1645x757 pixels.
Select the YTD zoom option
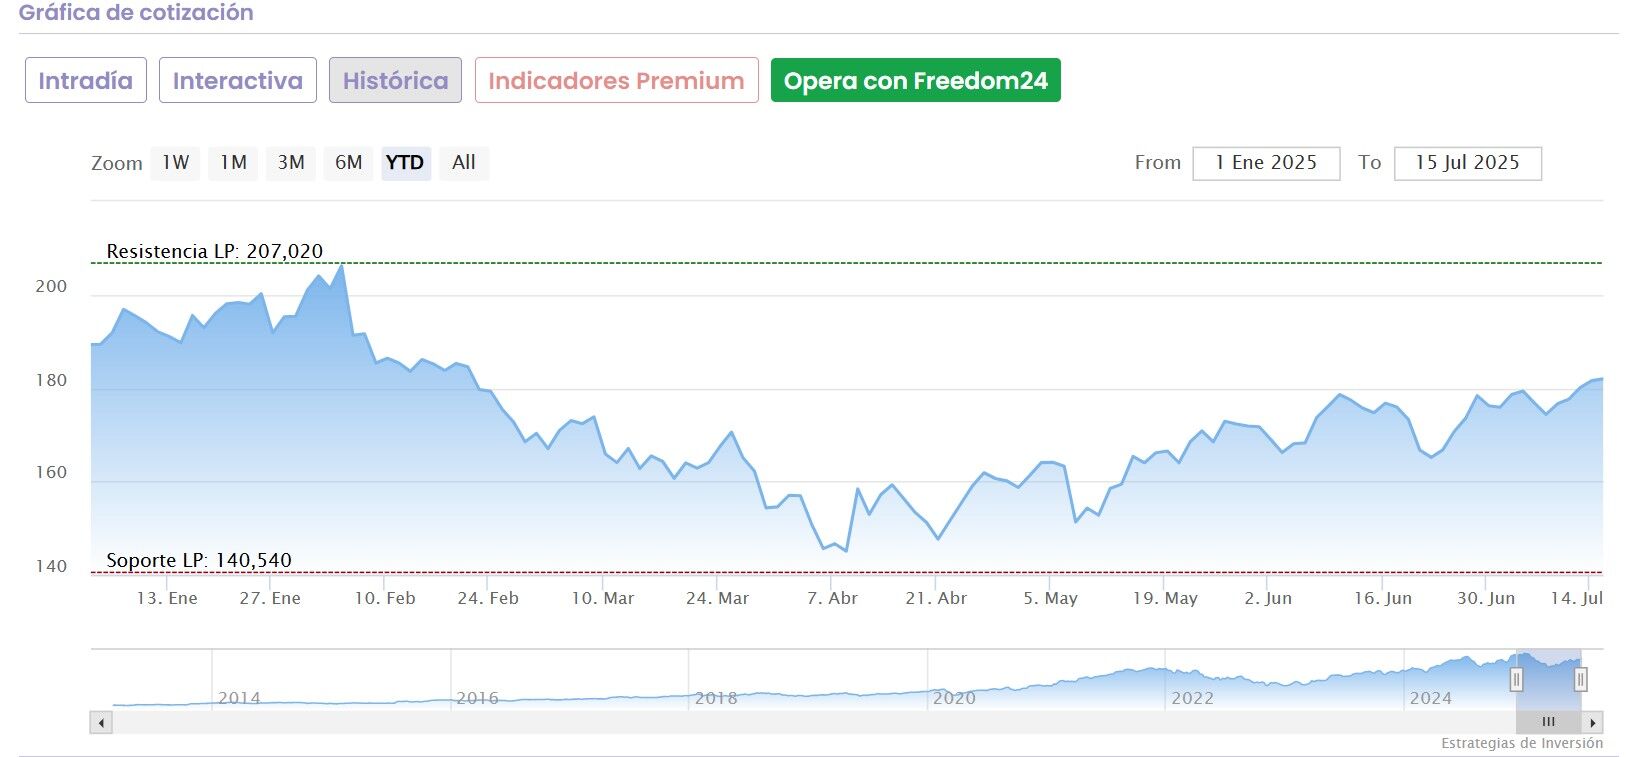[405, 163]
